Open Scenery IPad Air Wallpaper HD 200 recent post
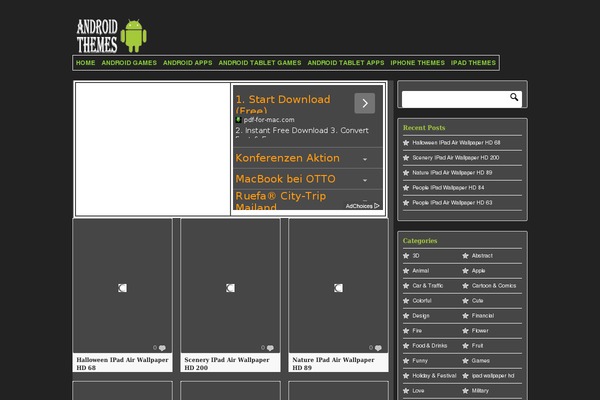The height and width of the screenshot is (400, 600). coord(456,158)
